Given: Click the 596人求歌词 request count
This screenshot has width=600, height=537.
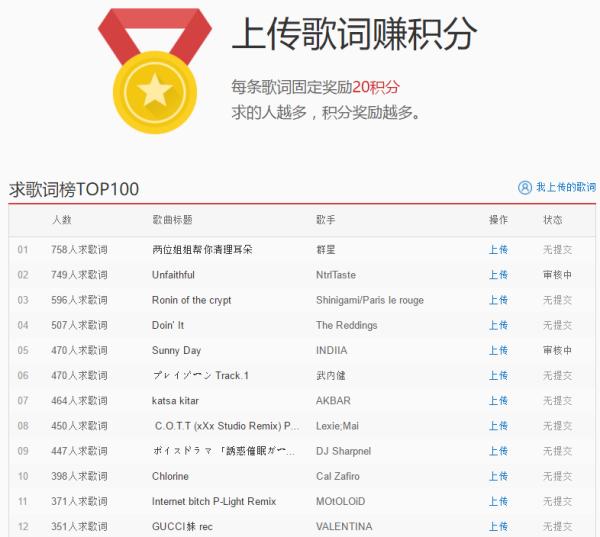Looking at the screenshot, I should tap(79, 300).
